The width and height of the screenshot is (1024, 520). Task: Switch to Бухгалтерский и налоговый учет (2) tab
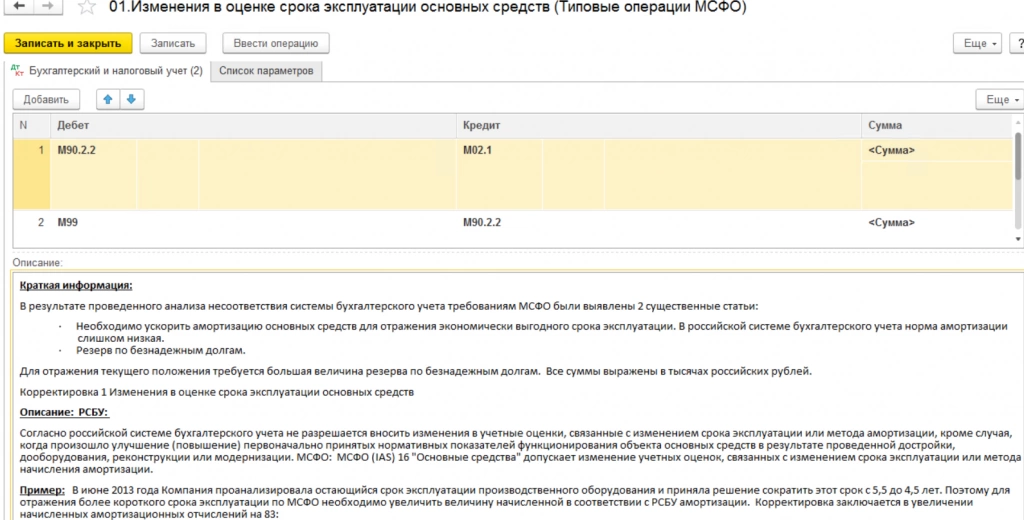tap(108, 71)
